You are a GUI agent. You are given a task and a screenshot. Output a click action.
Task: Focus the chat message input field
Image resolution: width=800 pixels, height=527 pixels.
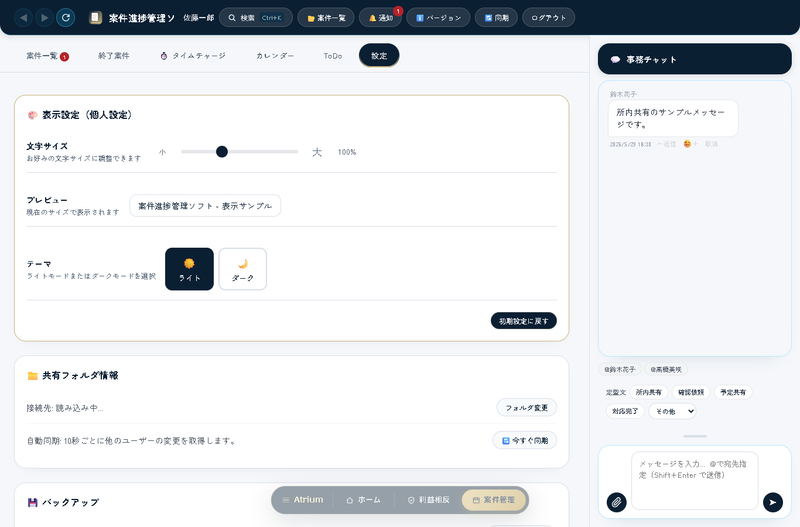[x=694, y=481]
